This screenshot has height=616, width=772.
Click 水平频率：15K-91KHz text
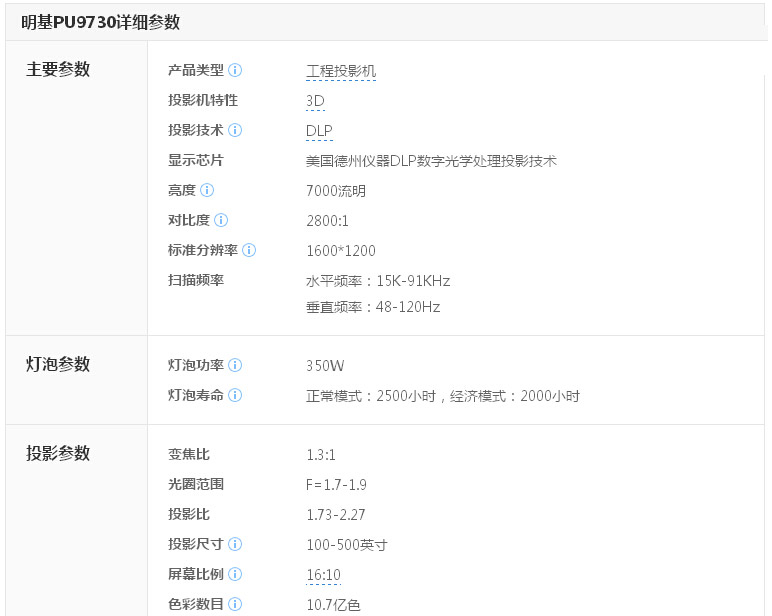(378, 281)
